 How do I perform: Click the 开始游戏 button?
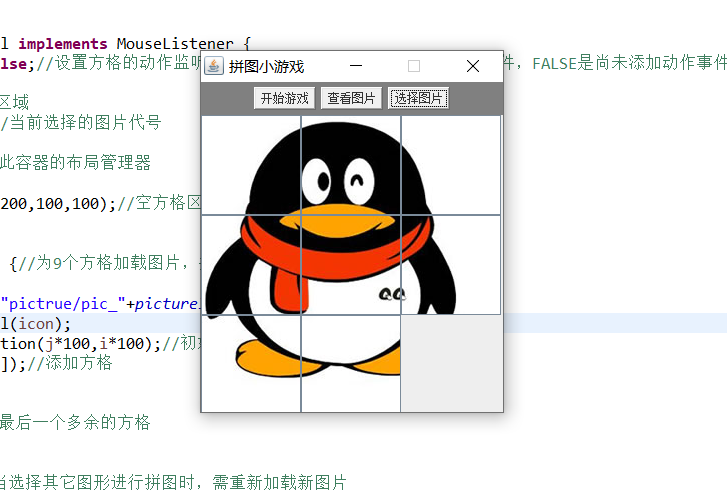[284, 98]
